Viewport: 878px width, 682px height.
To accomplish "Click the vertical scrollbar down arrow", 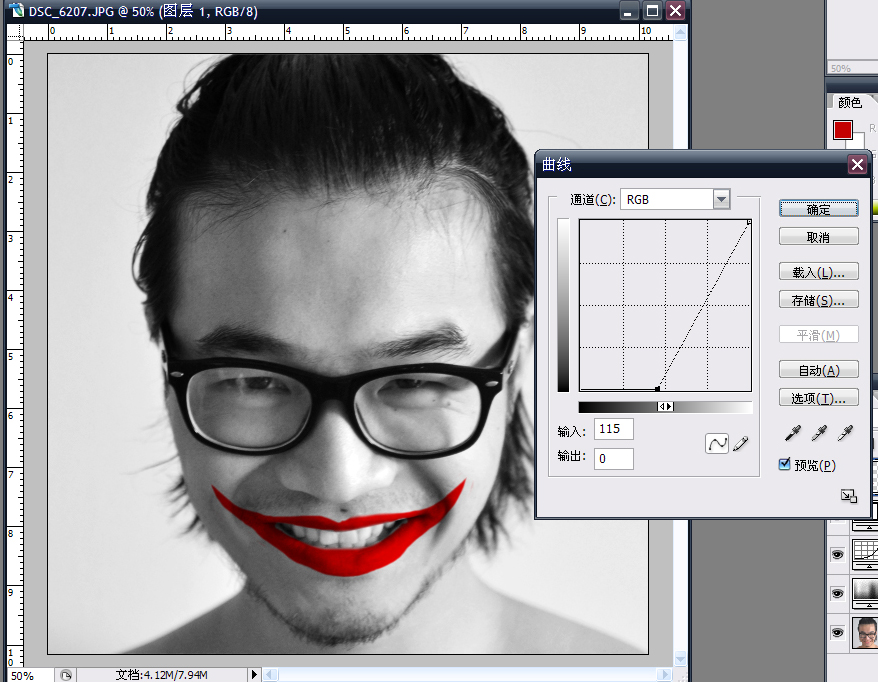I will [680, 658].
